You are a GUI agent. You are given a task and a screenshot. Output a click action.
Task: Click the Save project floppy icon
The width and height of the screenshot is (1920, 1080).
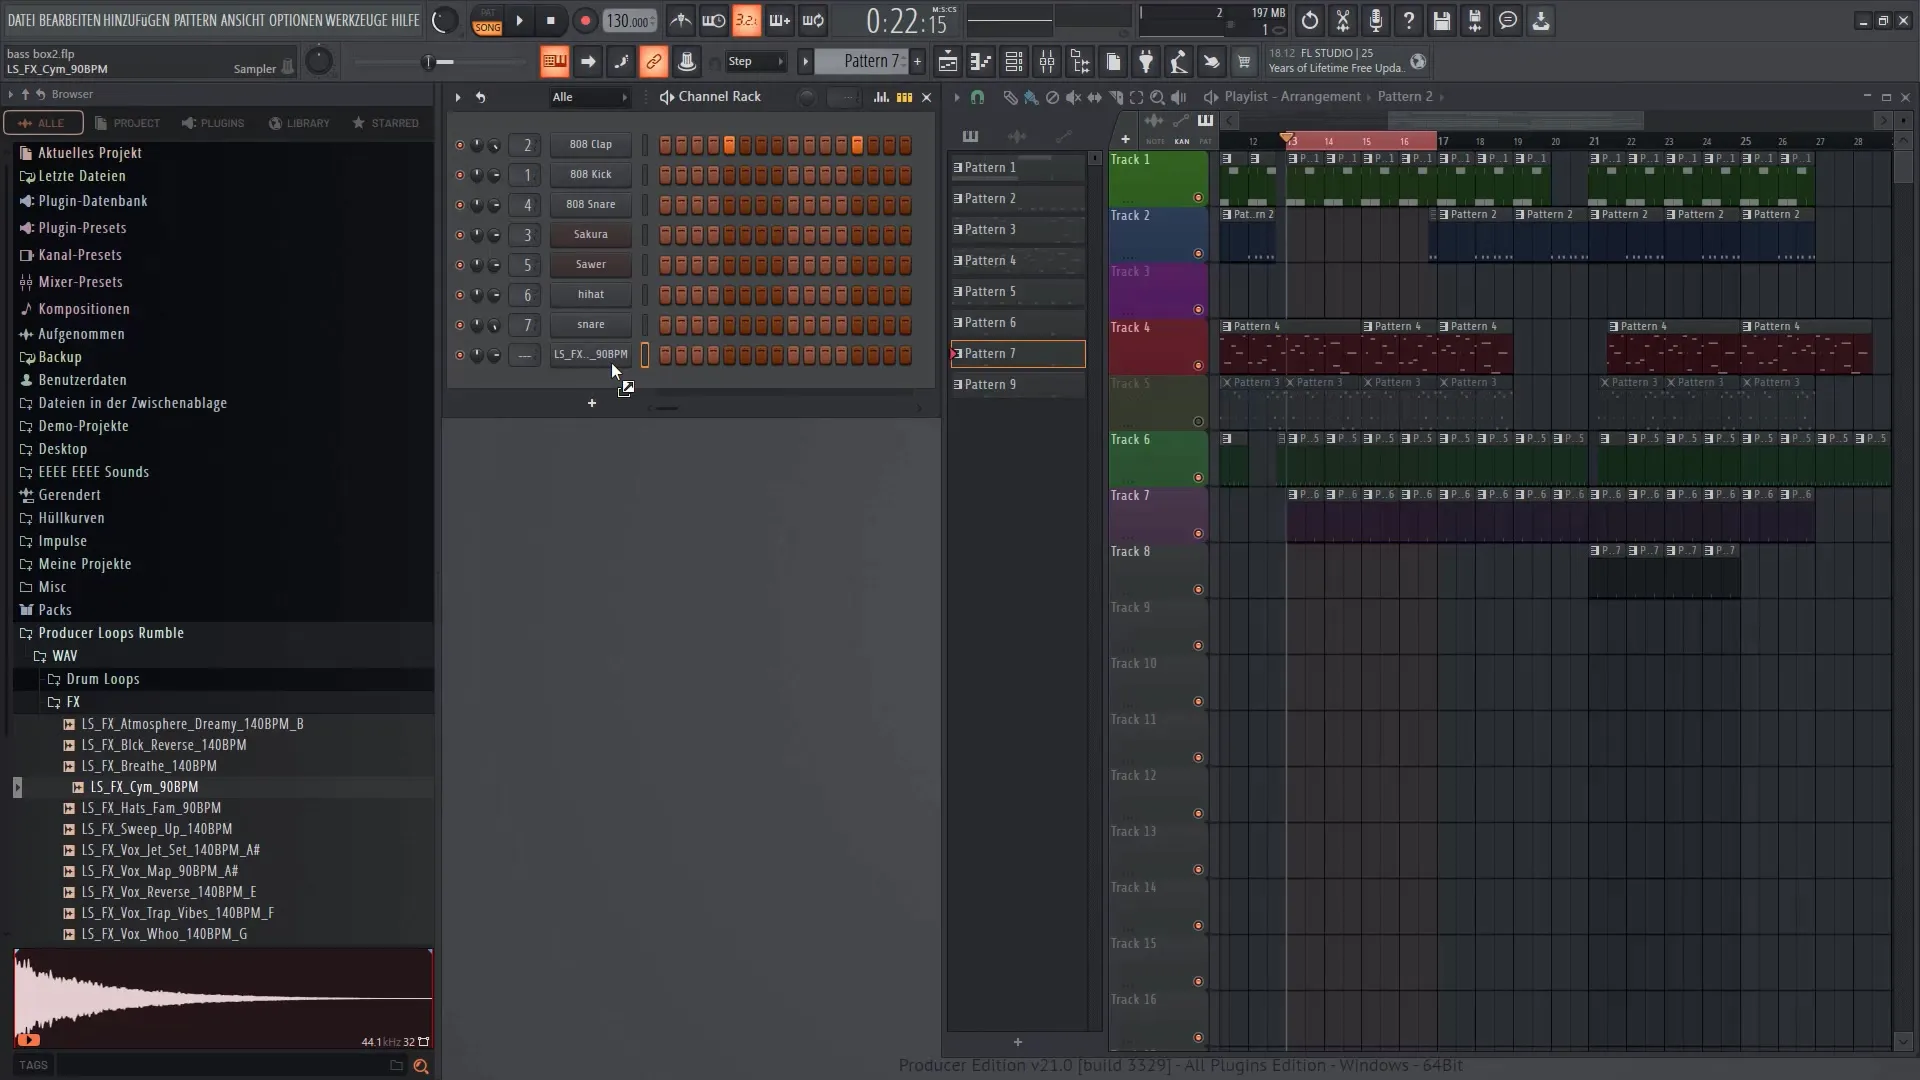tap(1442, 20)
